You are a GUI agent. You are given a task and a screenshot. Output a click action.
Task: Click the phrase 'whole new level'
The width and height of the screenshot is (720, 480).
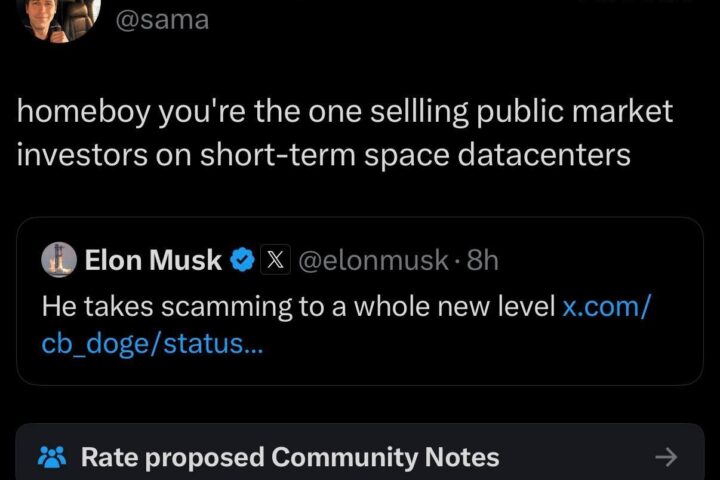(455, 306)
